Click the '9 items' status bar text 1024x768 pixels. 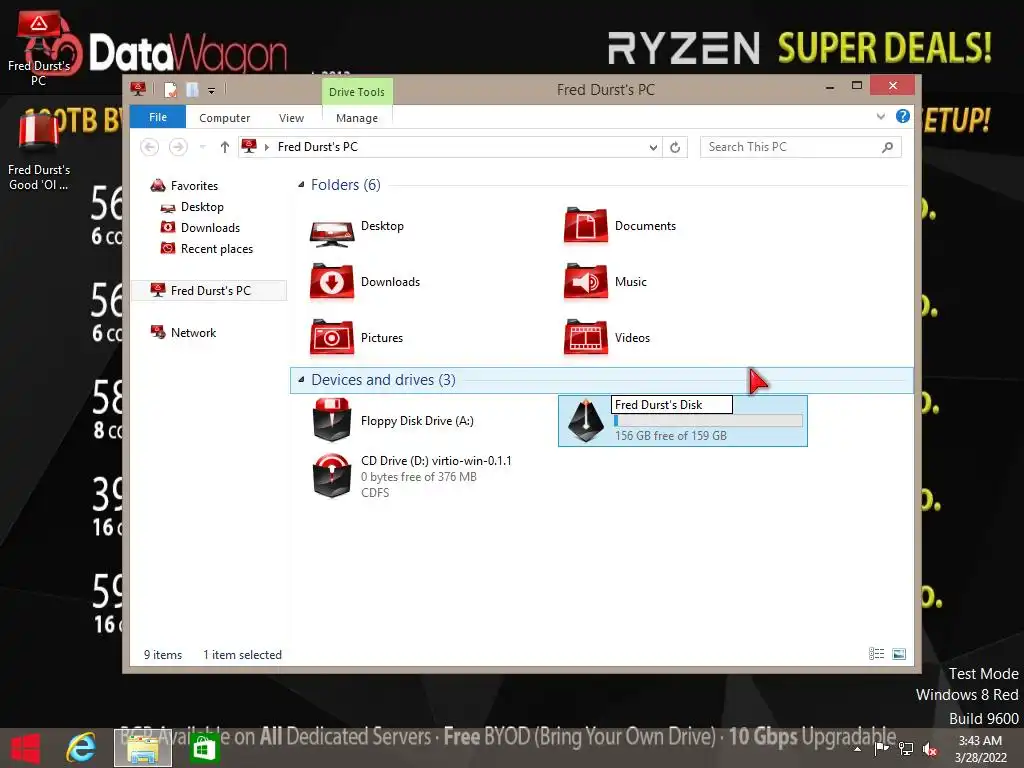(163, 655)
